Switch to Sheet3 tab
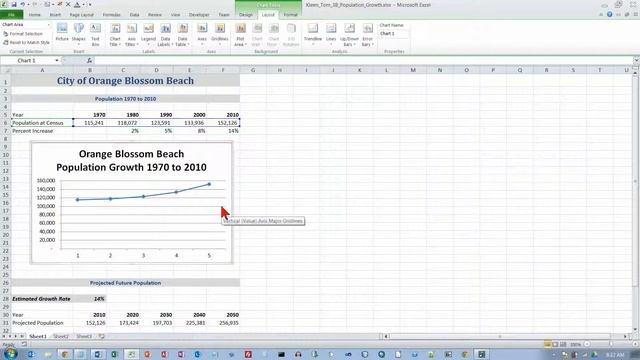 point(84,336)
